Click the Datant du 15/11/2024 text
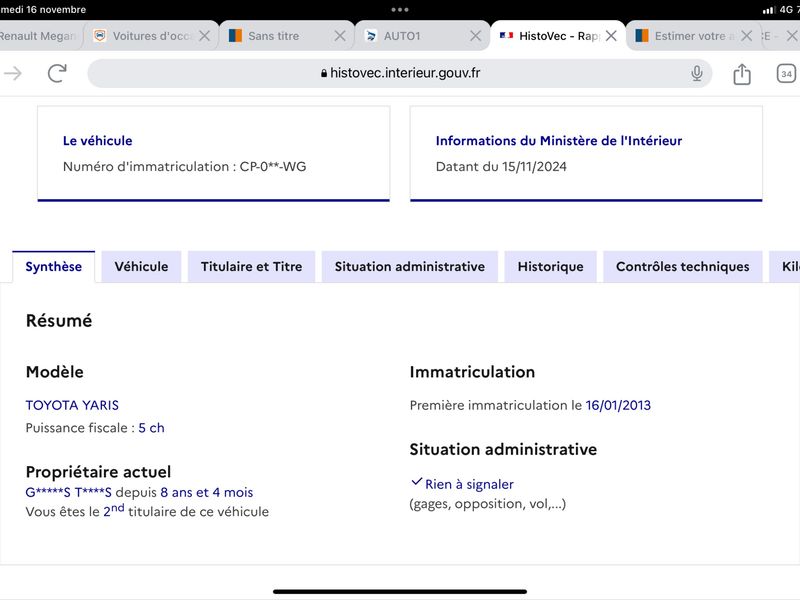This screenshot has height=600, width=800. 501,166
